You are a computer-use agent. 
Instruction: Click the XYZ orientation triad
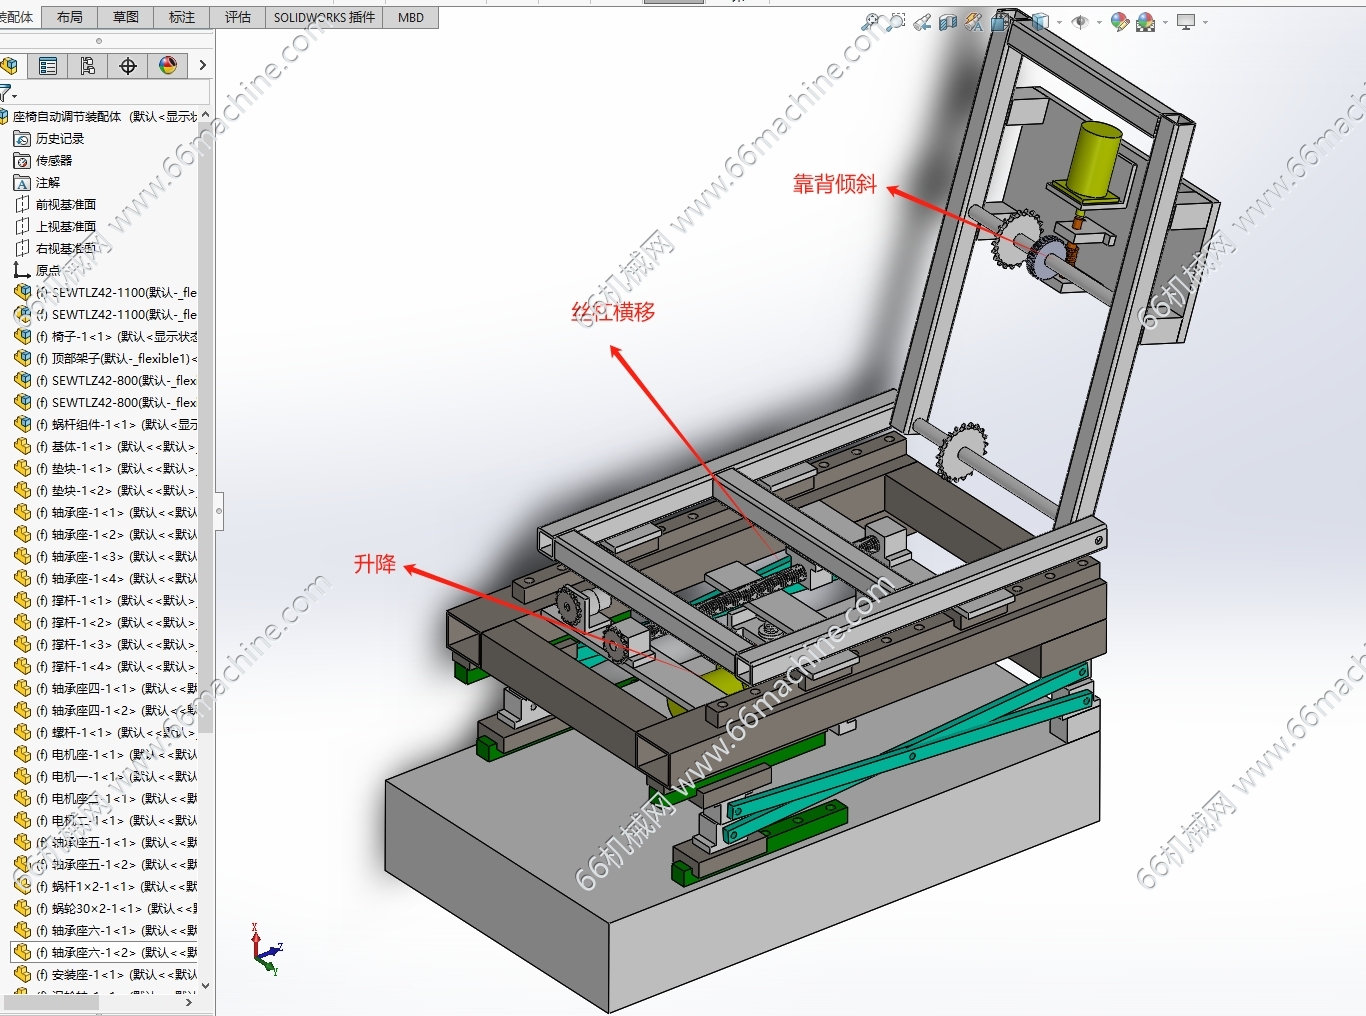coord(267,949)
